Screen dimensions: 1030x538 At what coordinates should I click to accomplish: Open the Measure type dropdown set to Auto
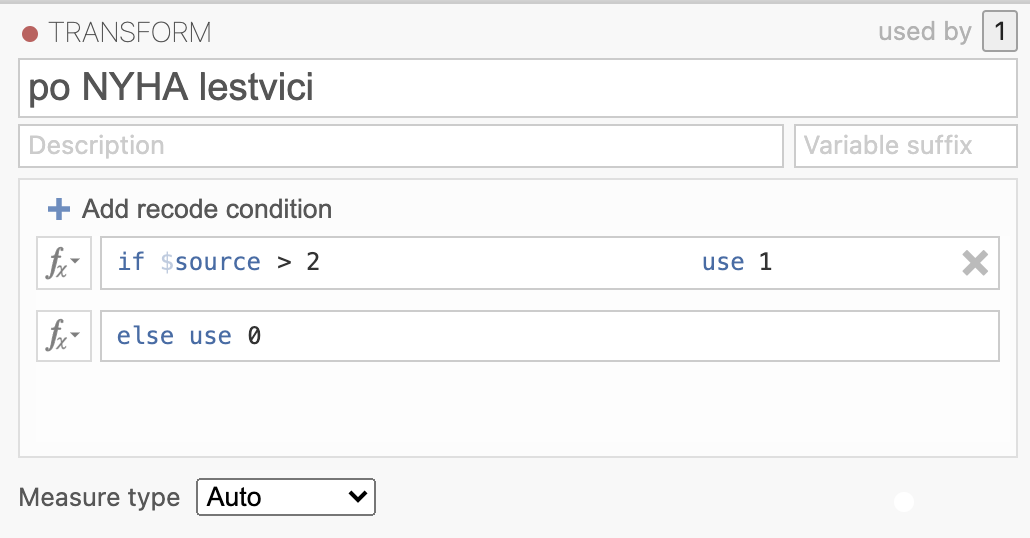[x=286, y=497]
